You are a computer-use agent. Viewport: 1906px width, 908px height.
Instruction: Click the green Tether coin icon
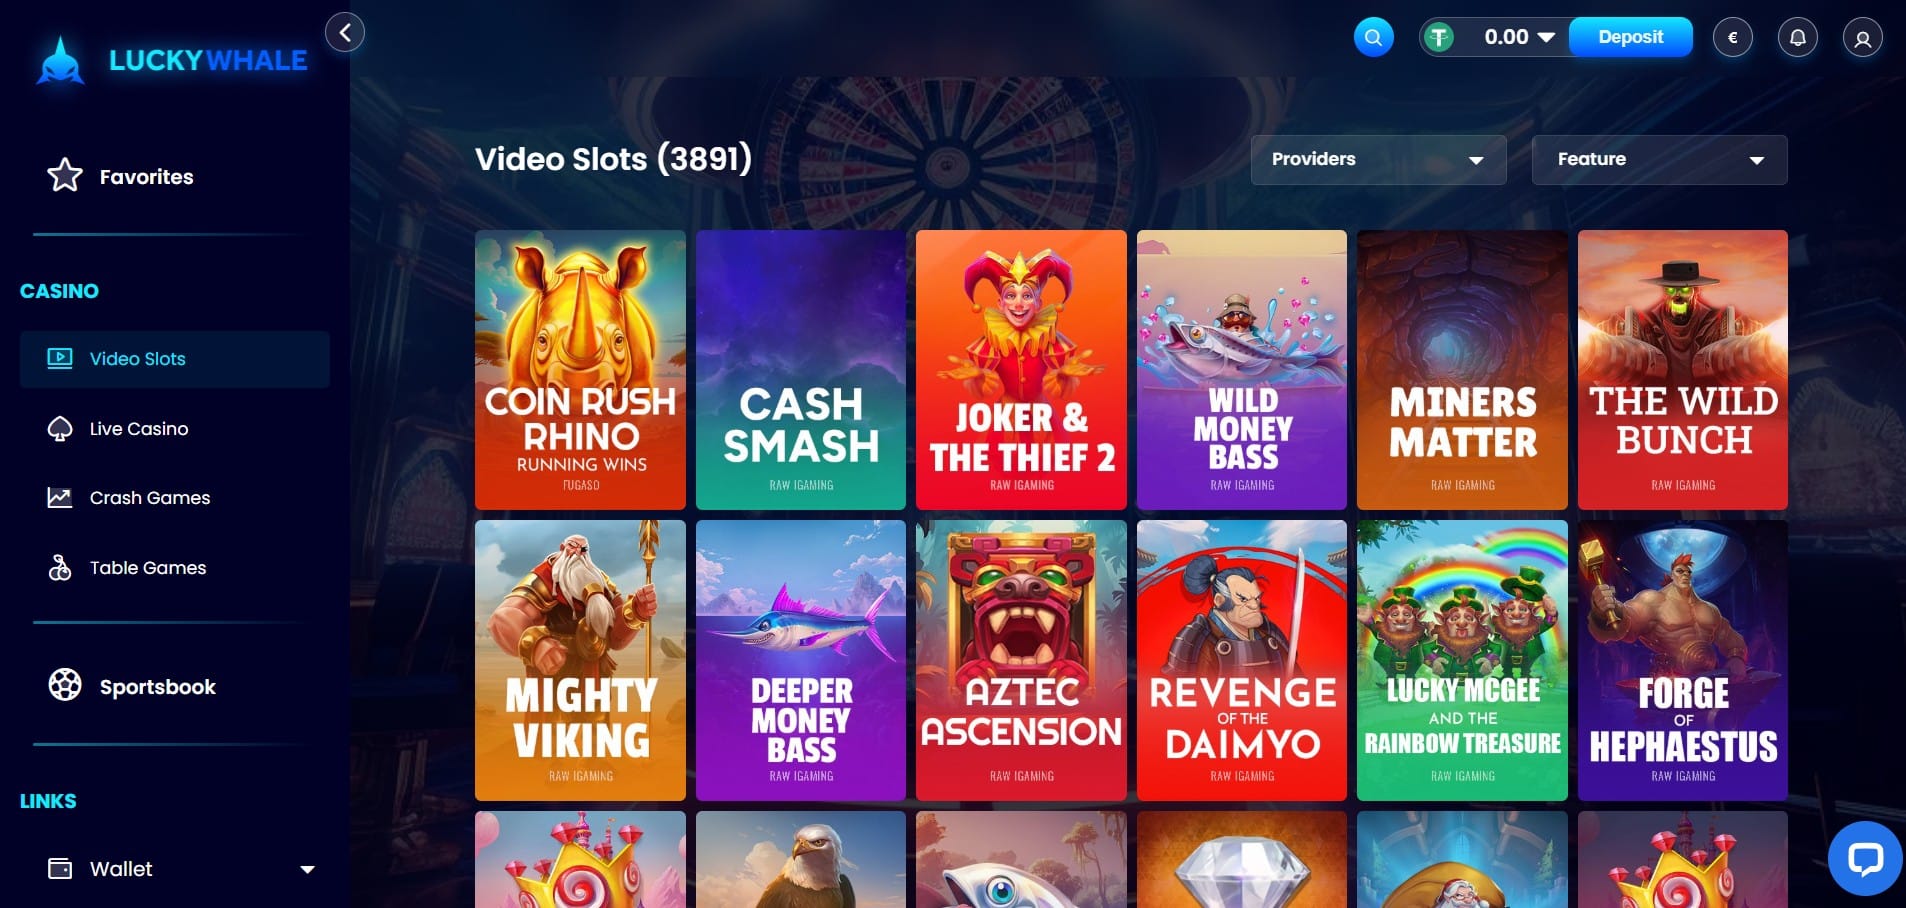click(x=1439, y=38)
